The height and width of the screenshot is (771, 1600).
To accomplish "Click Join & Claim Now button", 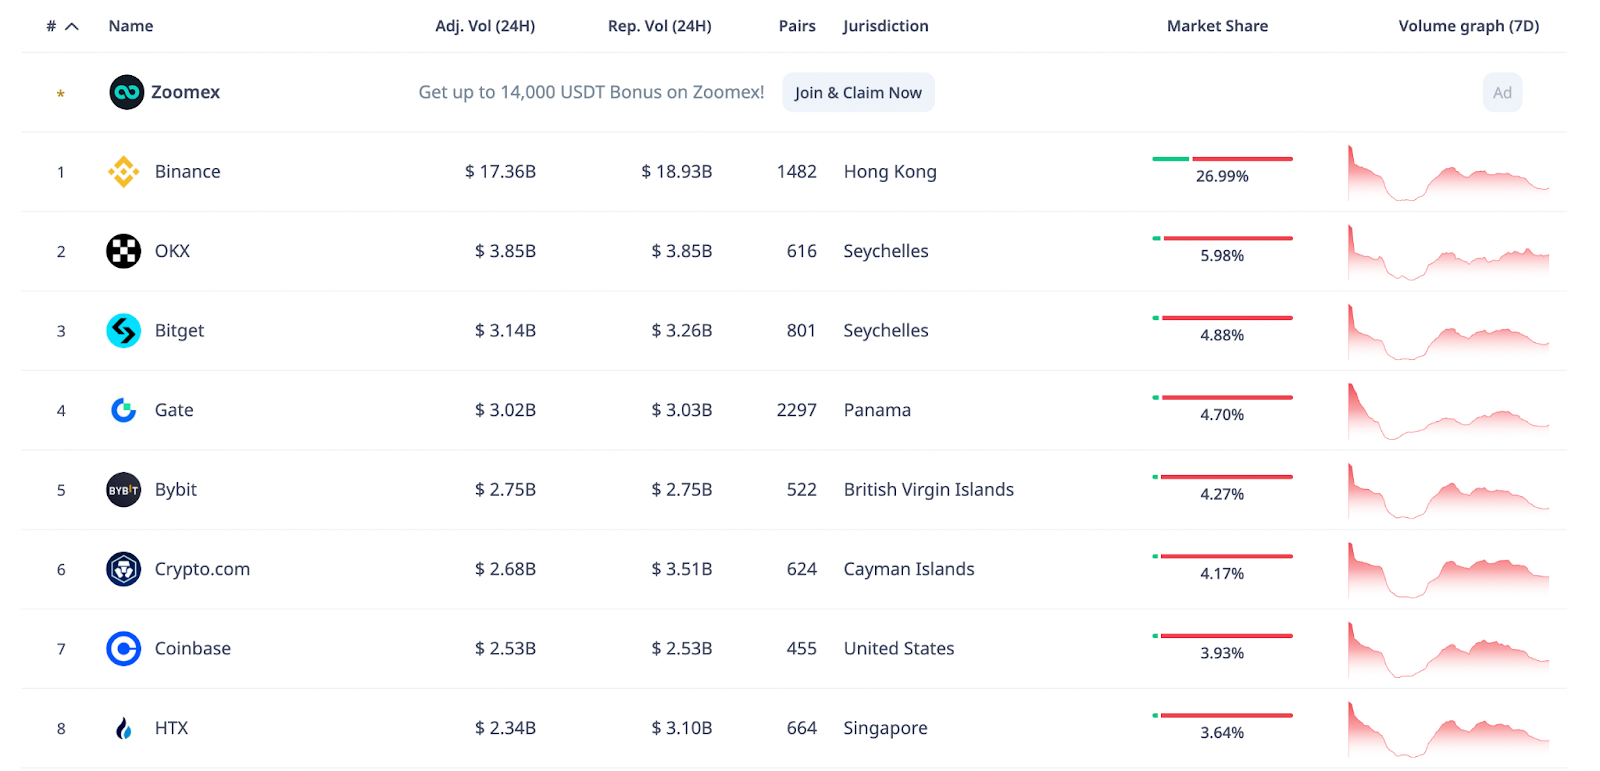I will point(858,92).
